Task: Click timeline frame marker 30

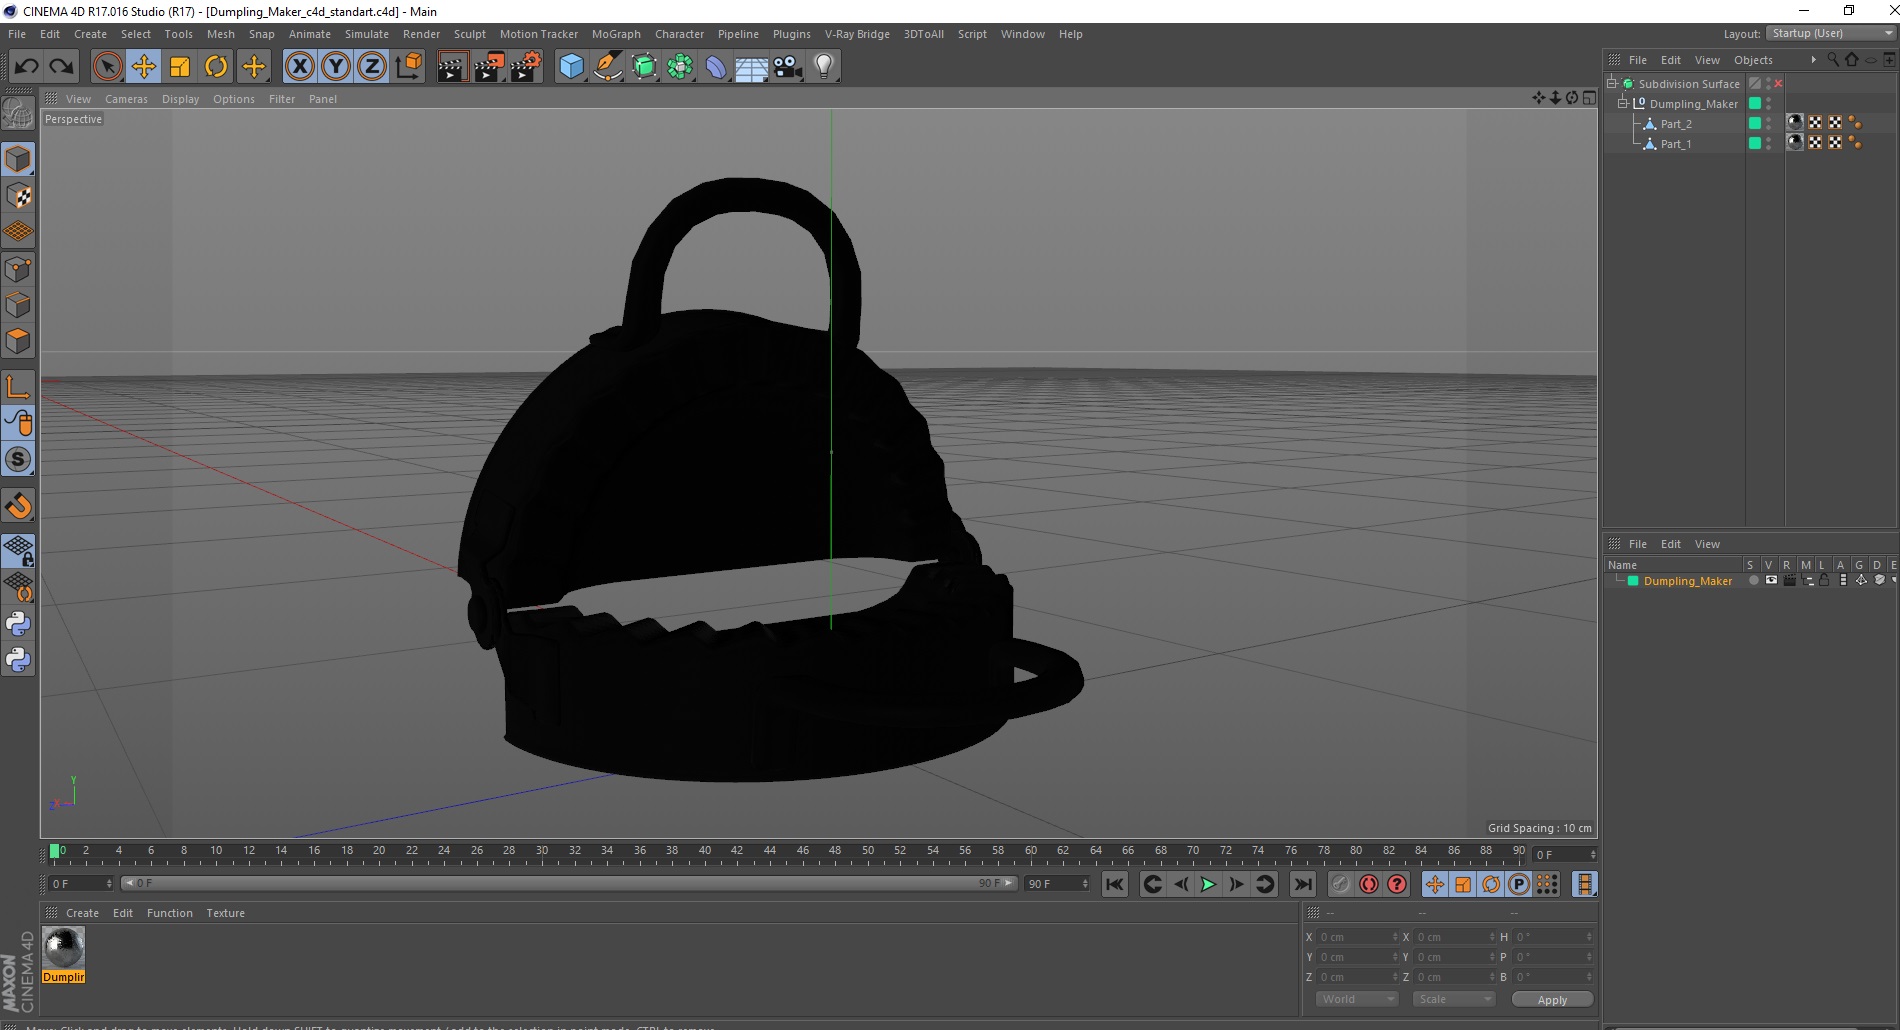Action: point(542,851)
